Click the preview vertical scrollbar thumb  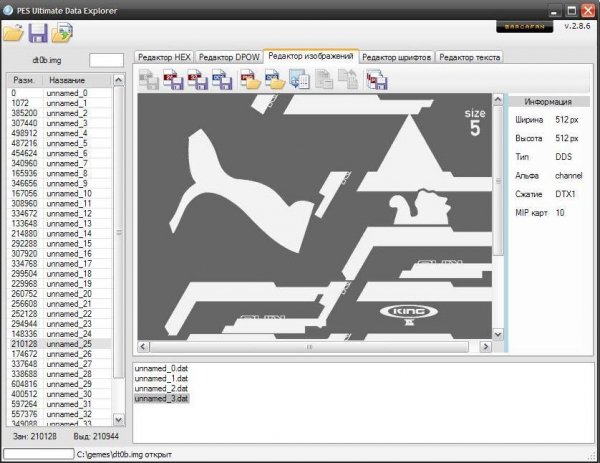click(x=498, y=181)
